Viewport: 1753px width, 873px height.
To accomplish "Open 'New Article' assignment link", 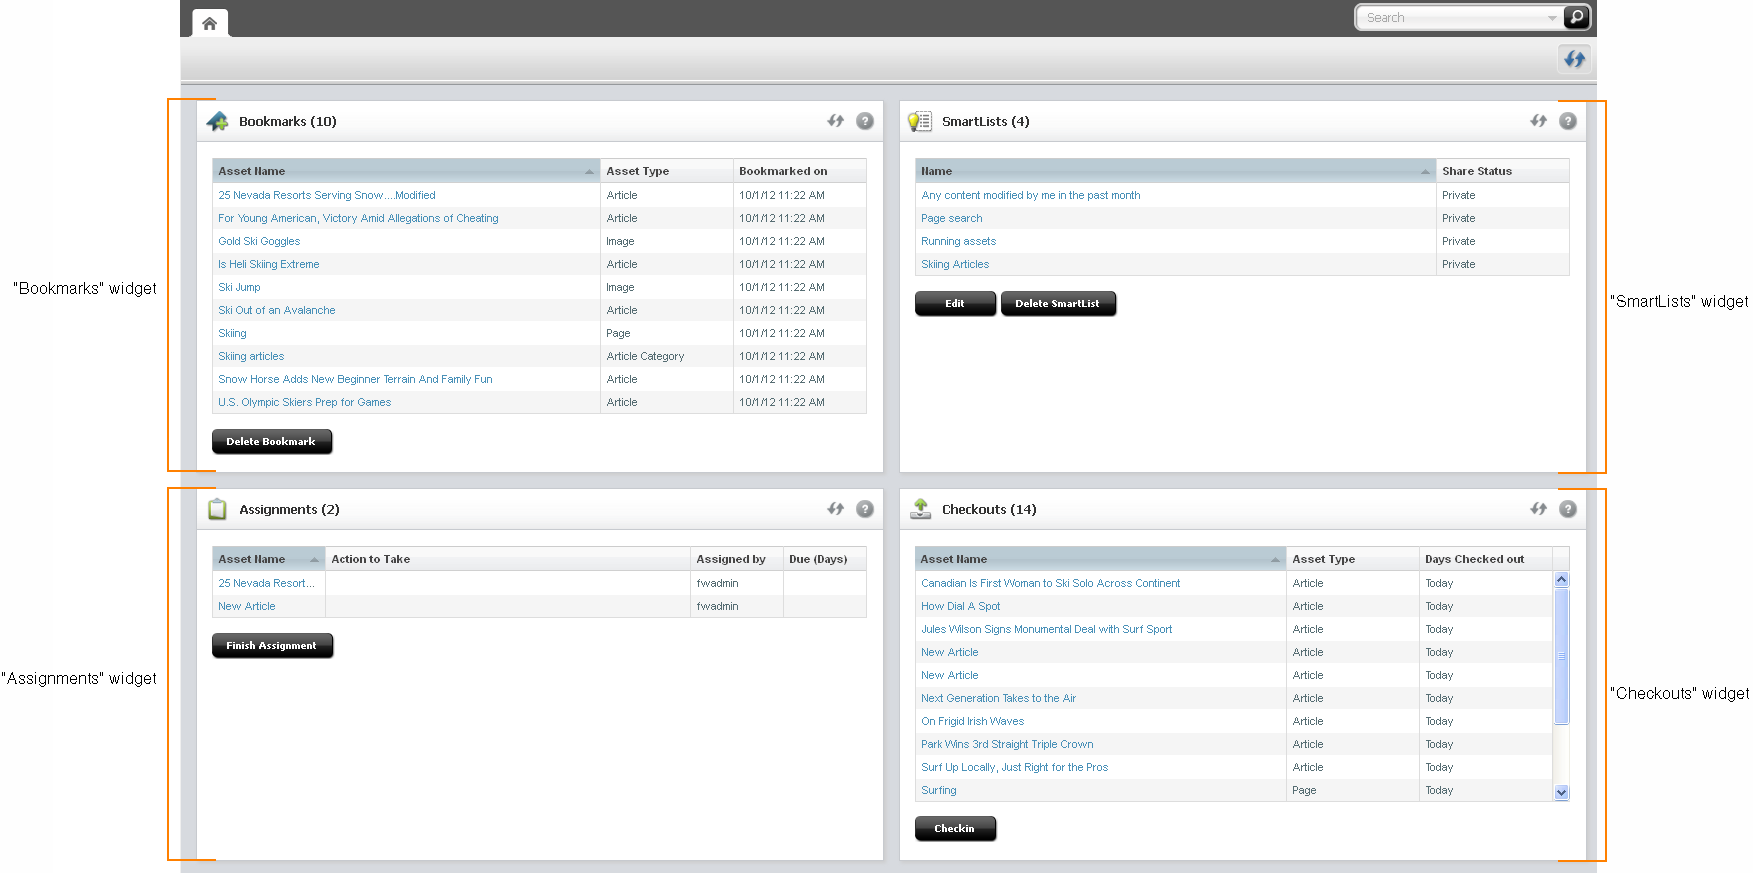I will pyautogui.click(x=247, y=606).
